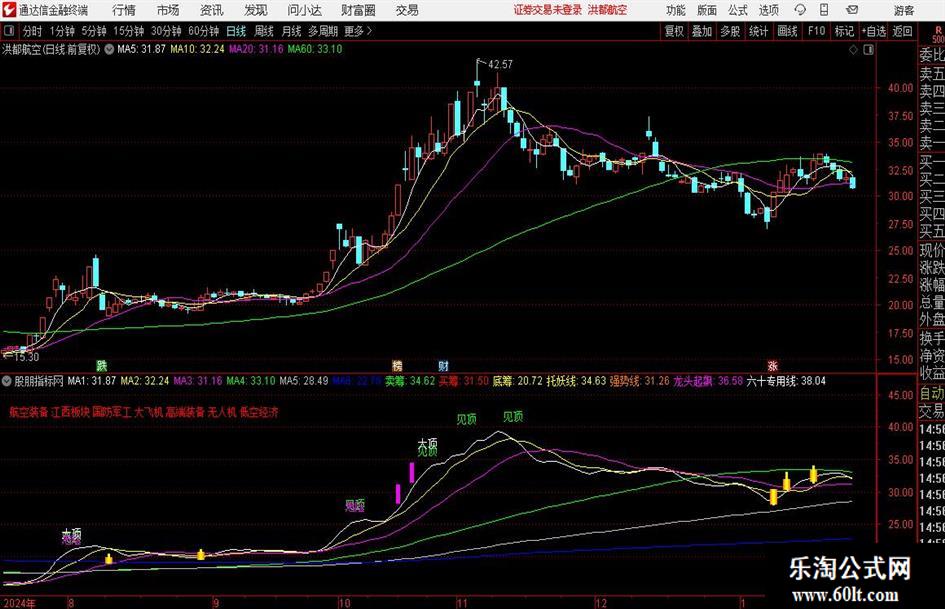Switch to 60分钟 period
Viewport: 945px width, 609px height.
(203, 31)
